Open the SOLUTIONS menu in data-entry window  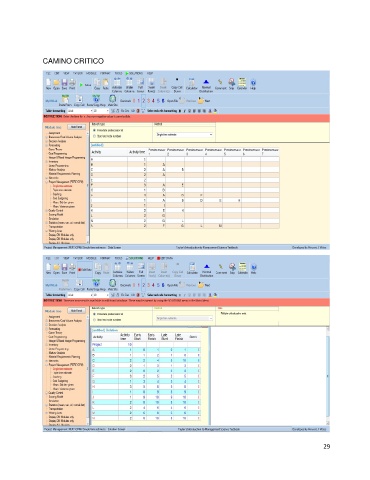(134, 73)
